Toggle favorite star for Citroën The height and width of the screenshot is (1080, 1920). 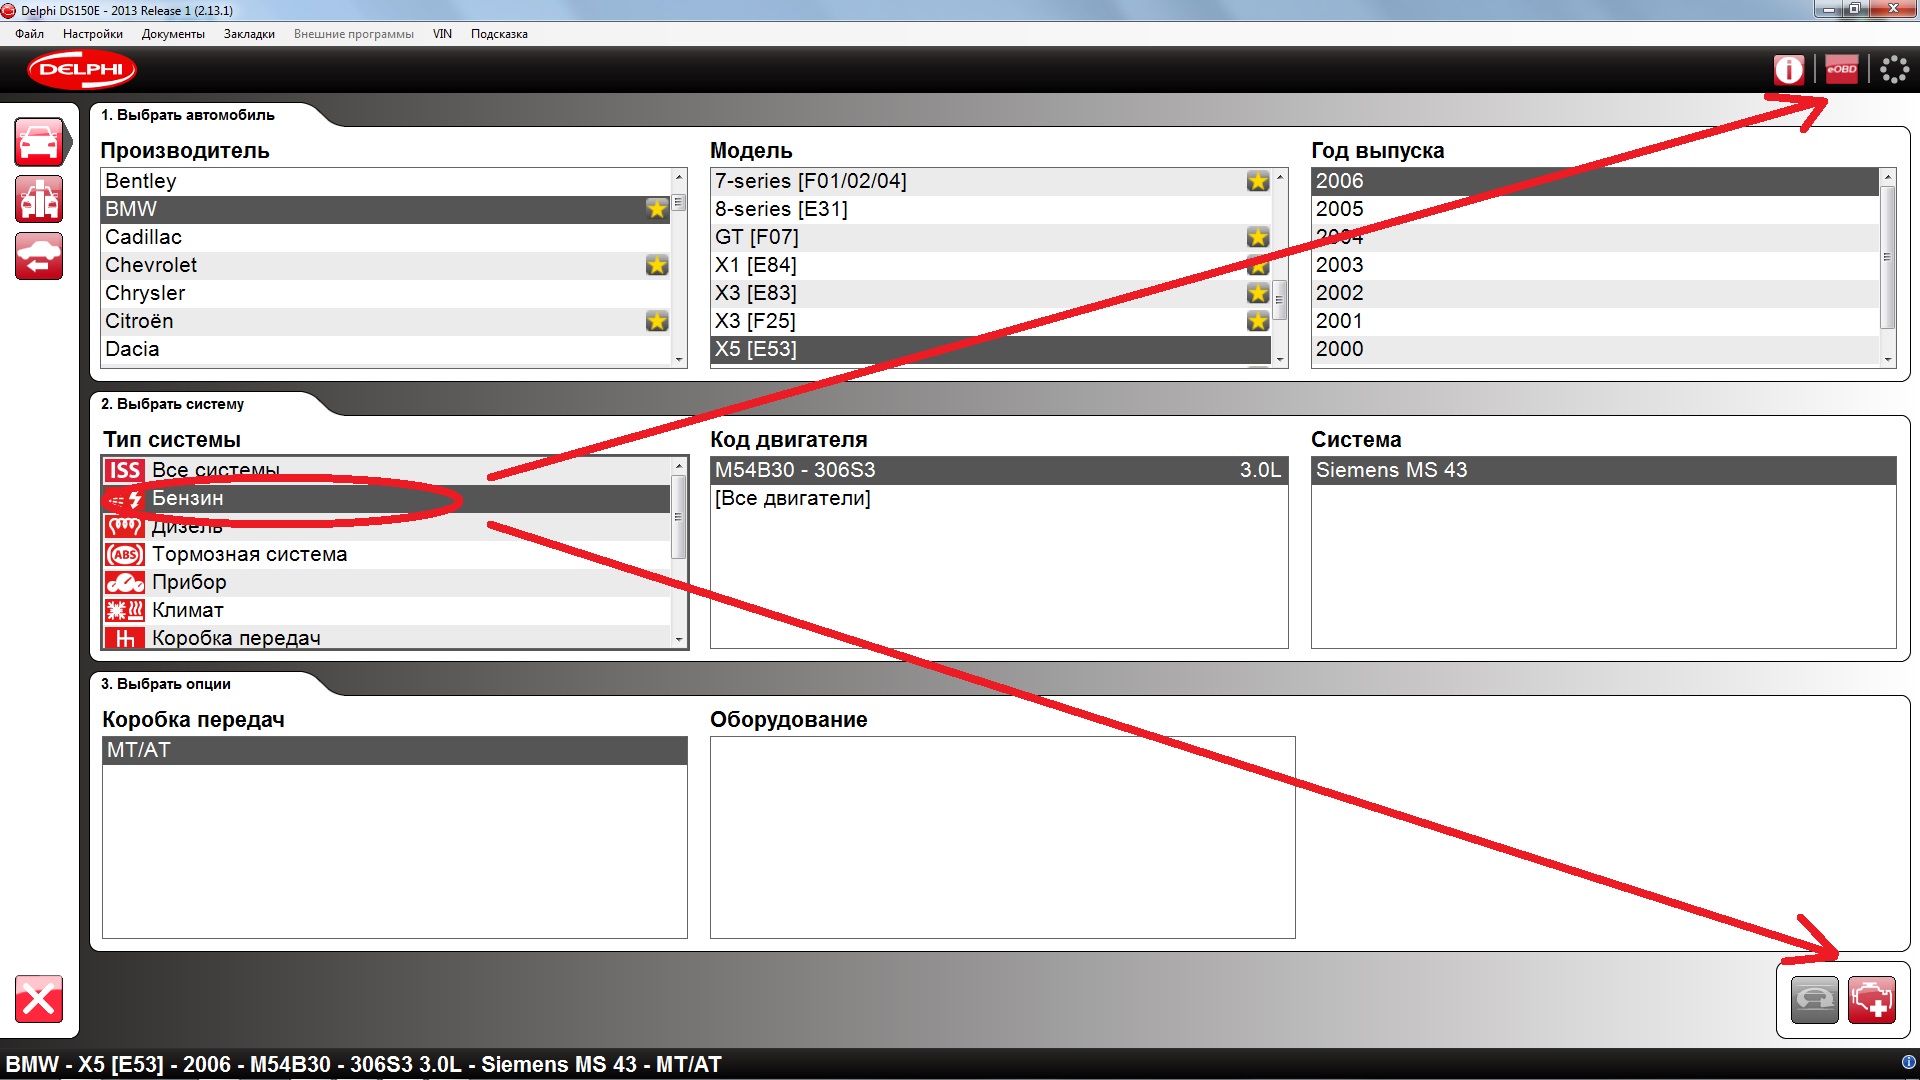pyautogui.click(x=657, y=321)
